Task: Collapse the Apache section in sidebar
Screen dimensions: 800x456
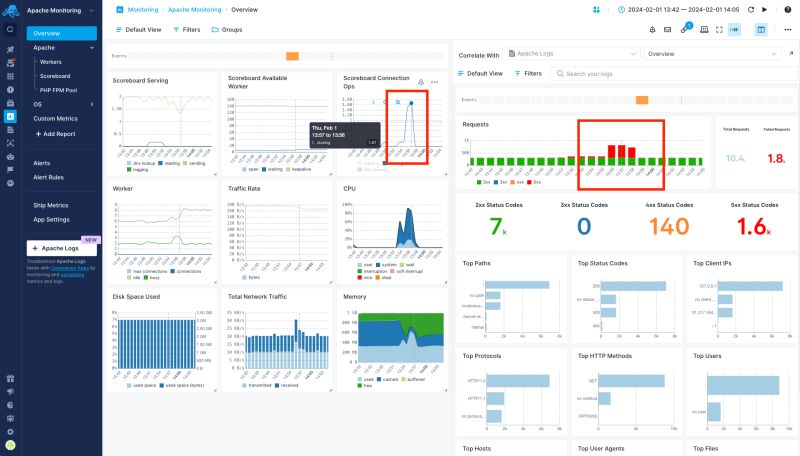Action: point(92,47)
